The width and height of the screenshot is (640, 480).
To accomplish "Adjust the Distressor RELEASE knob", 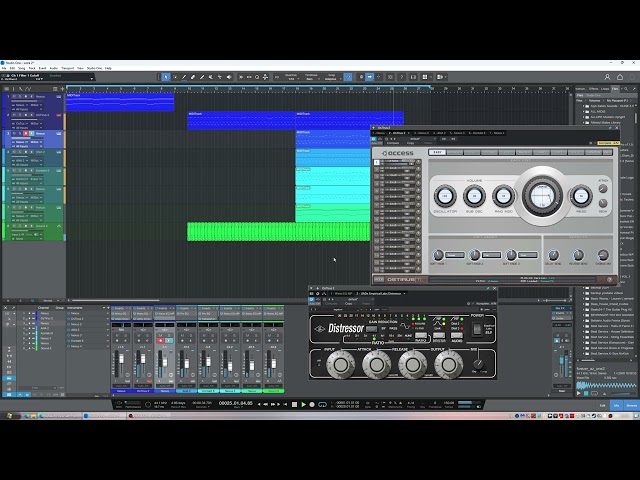I will point(412,365).
